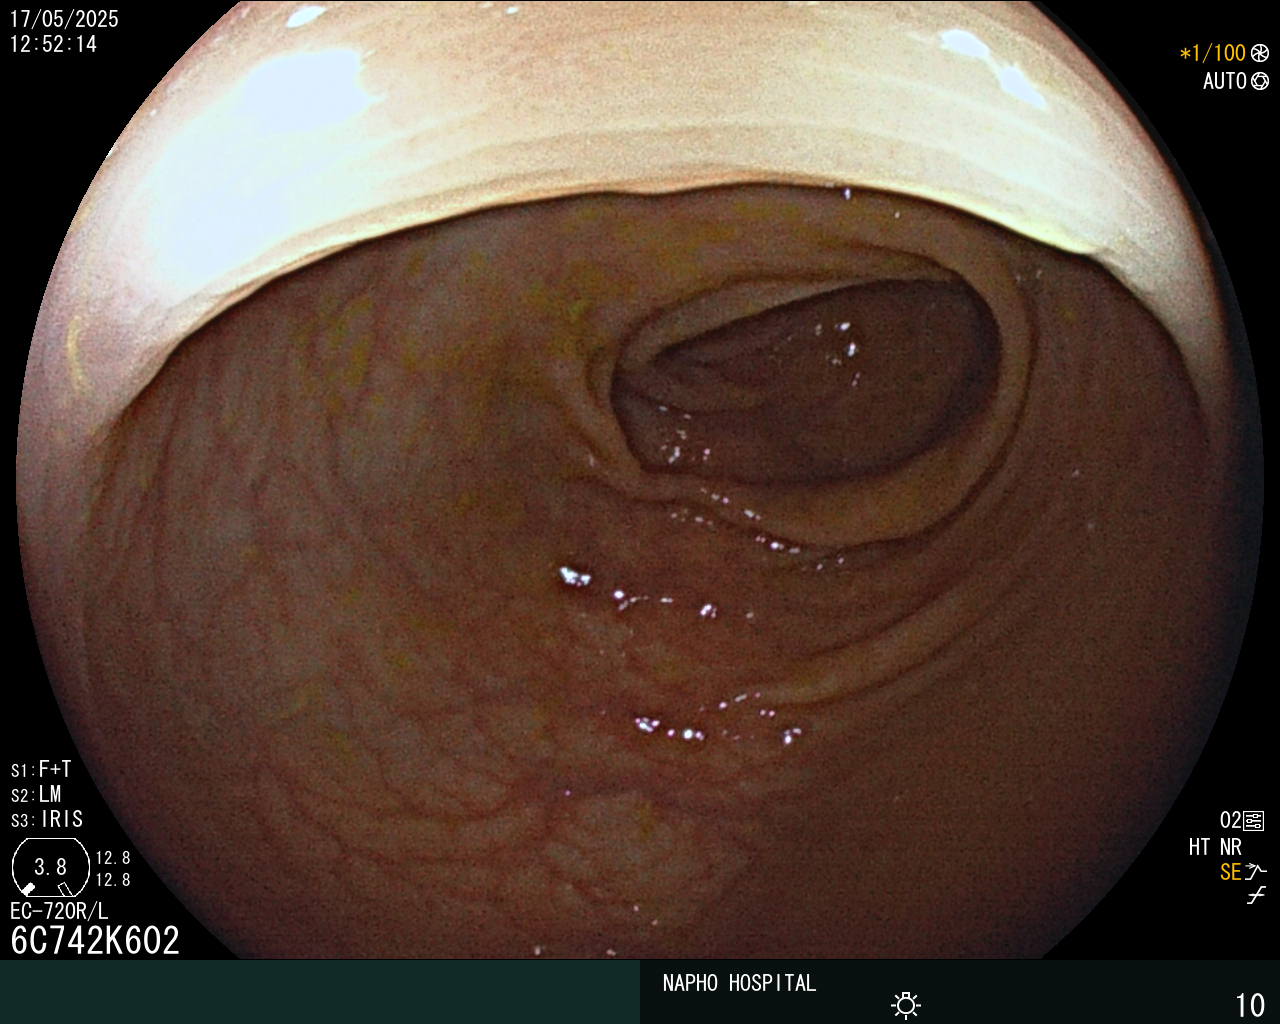Click the sliders settings icon beside 02
The image size is (1280, 1024).
coord(1254,821)
